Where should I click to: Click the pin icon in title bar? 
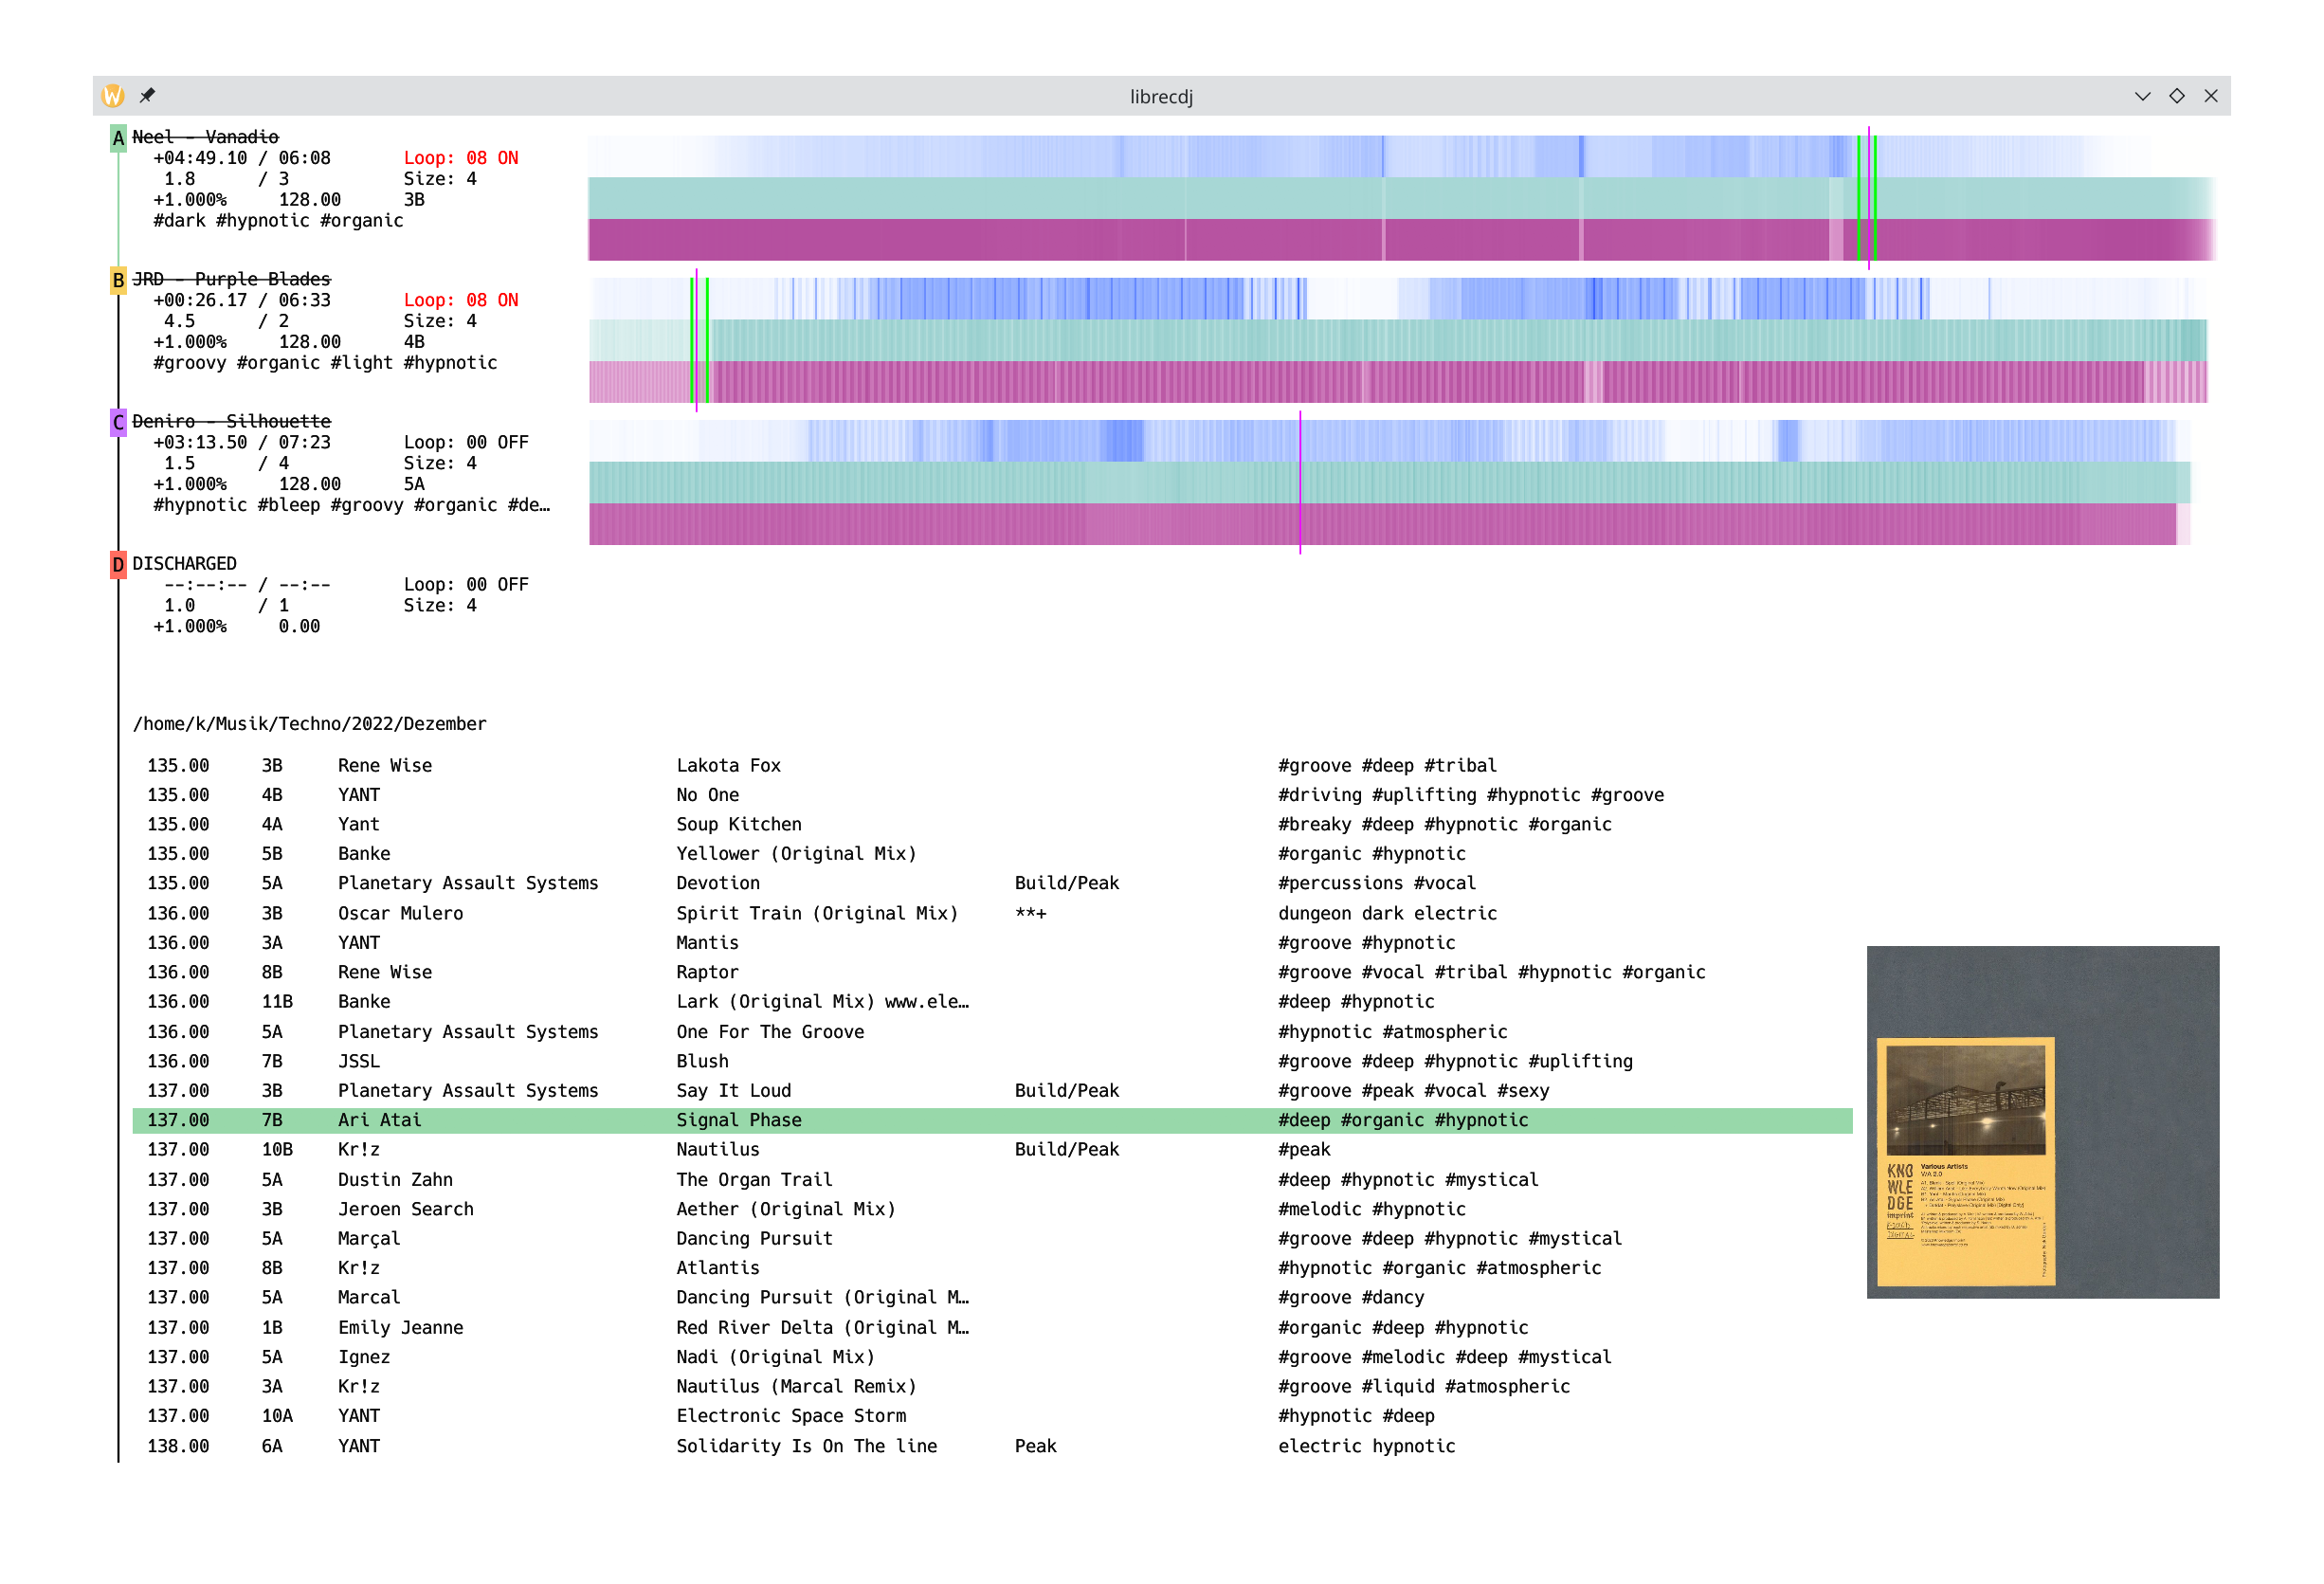click(147, 96)
